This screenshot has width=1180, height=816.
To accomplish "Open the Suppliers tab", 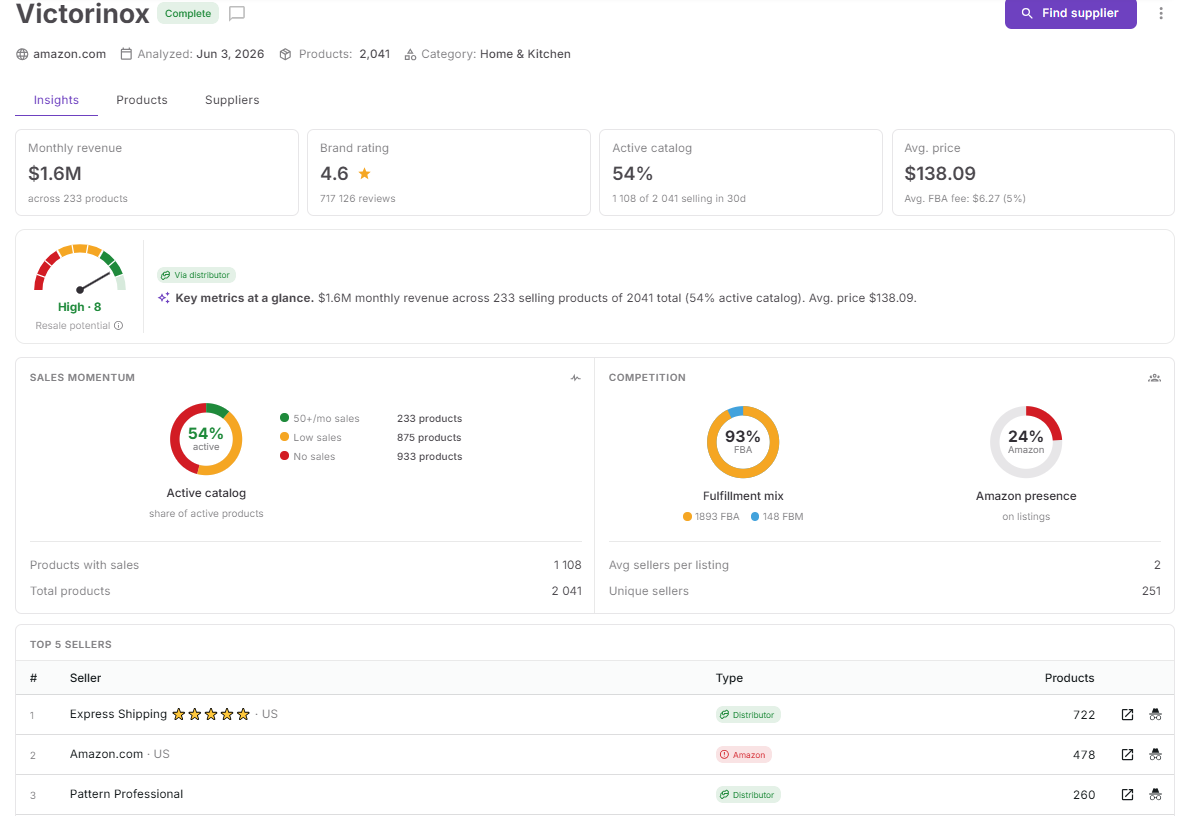I will pos(232,100).
